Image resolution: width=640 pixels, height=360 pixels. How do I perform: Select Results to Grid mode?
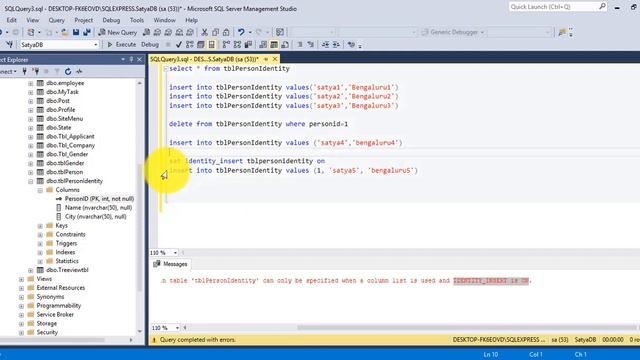click(274, 44)
